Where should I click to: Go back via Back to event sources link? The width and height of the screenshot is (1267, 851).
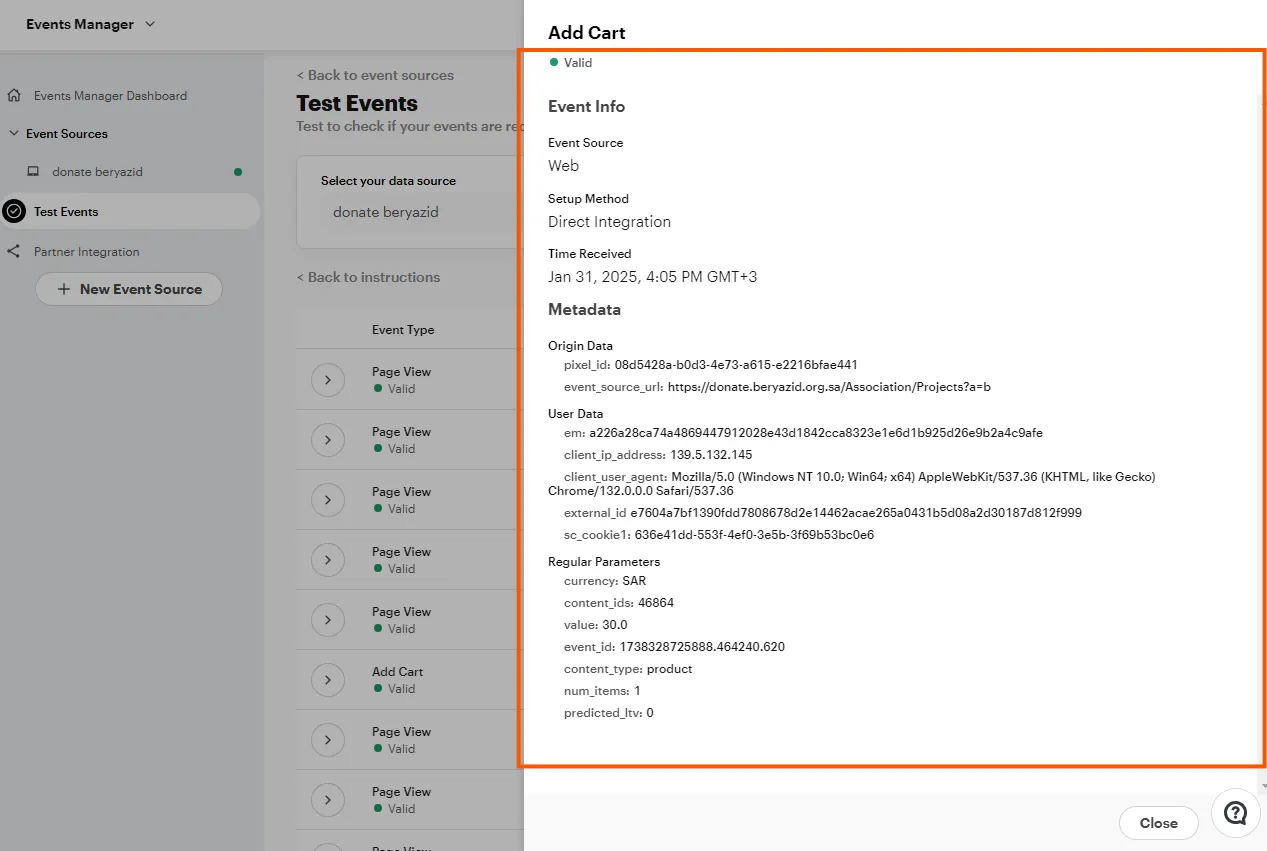click(375, 75)
